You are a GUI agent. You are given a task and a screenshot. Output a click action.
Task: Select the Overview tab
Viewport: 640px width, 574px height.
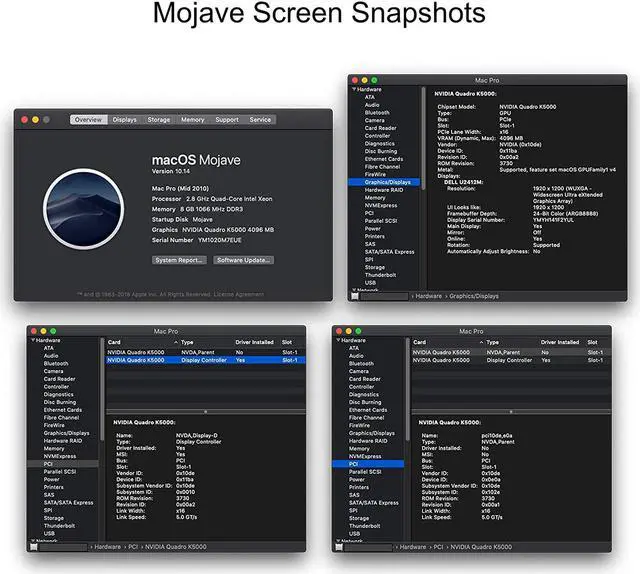coord(88,120)
